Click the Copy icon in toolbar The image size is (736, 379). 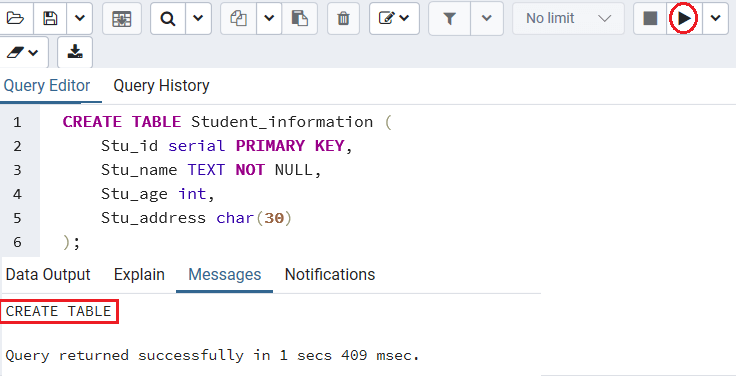pyautogui.click(x=238, y=18)
